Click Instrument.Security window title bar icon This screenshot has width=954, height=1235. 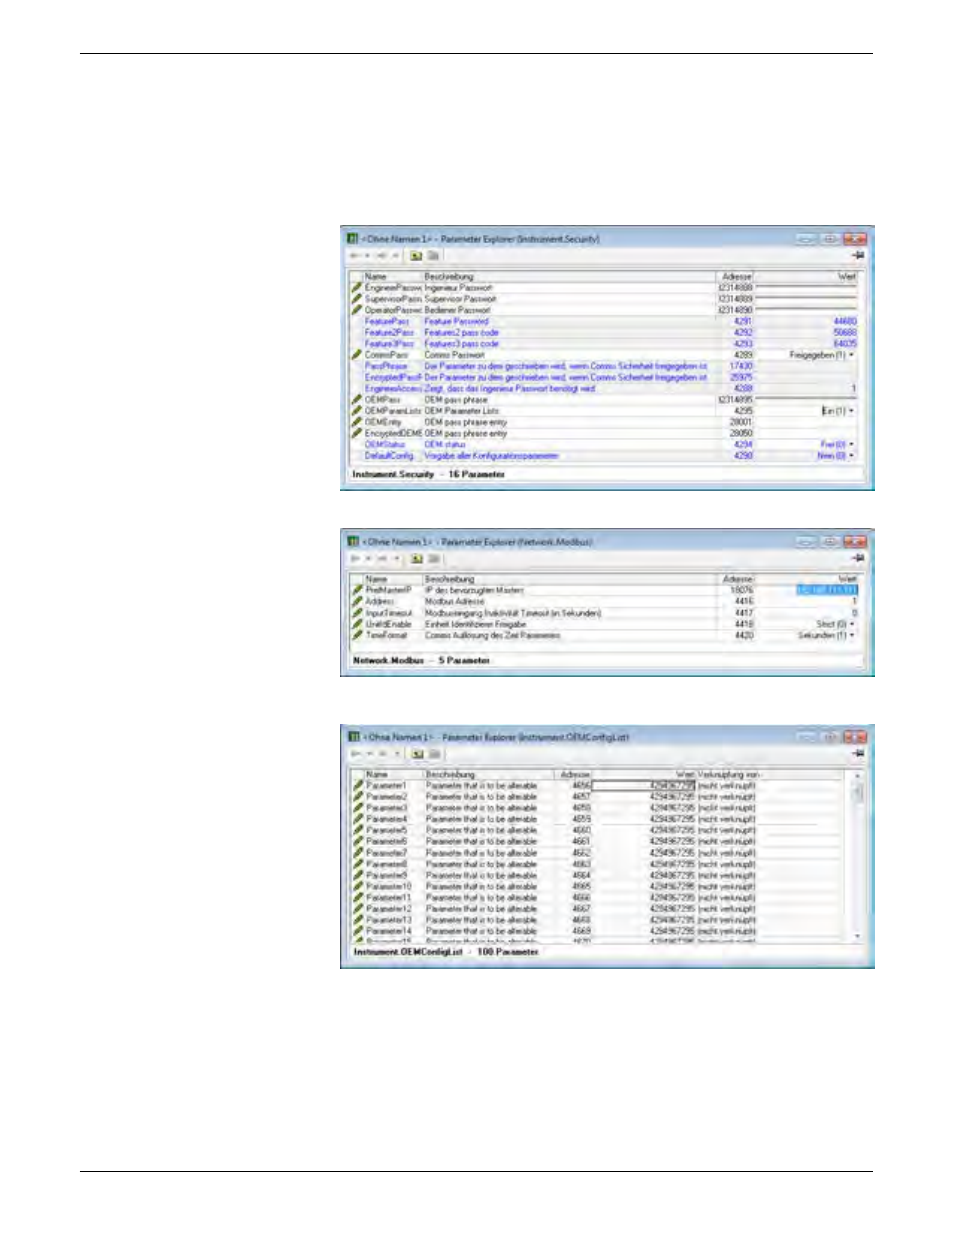(x=352, y=238)
